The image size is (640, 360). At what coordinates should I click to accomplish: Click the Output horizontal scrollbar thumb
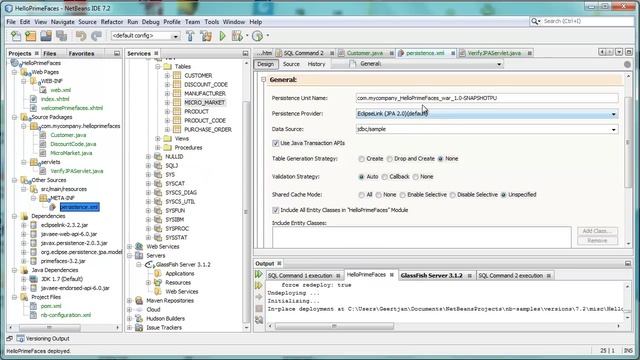(334, 326)
